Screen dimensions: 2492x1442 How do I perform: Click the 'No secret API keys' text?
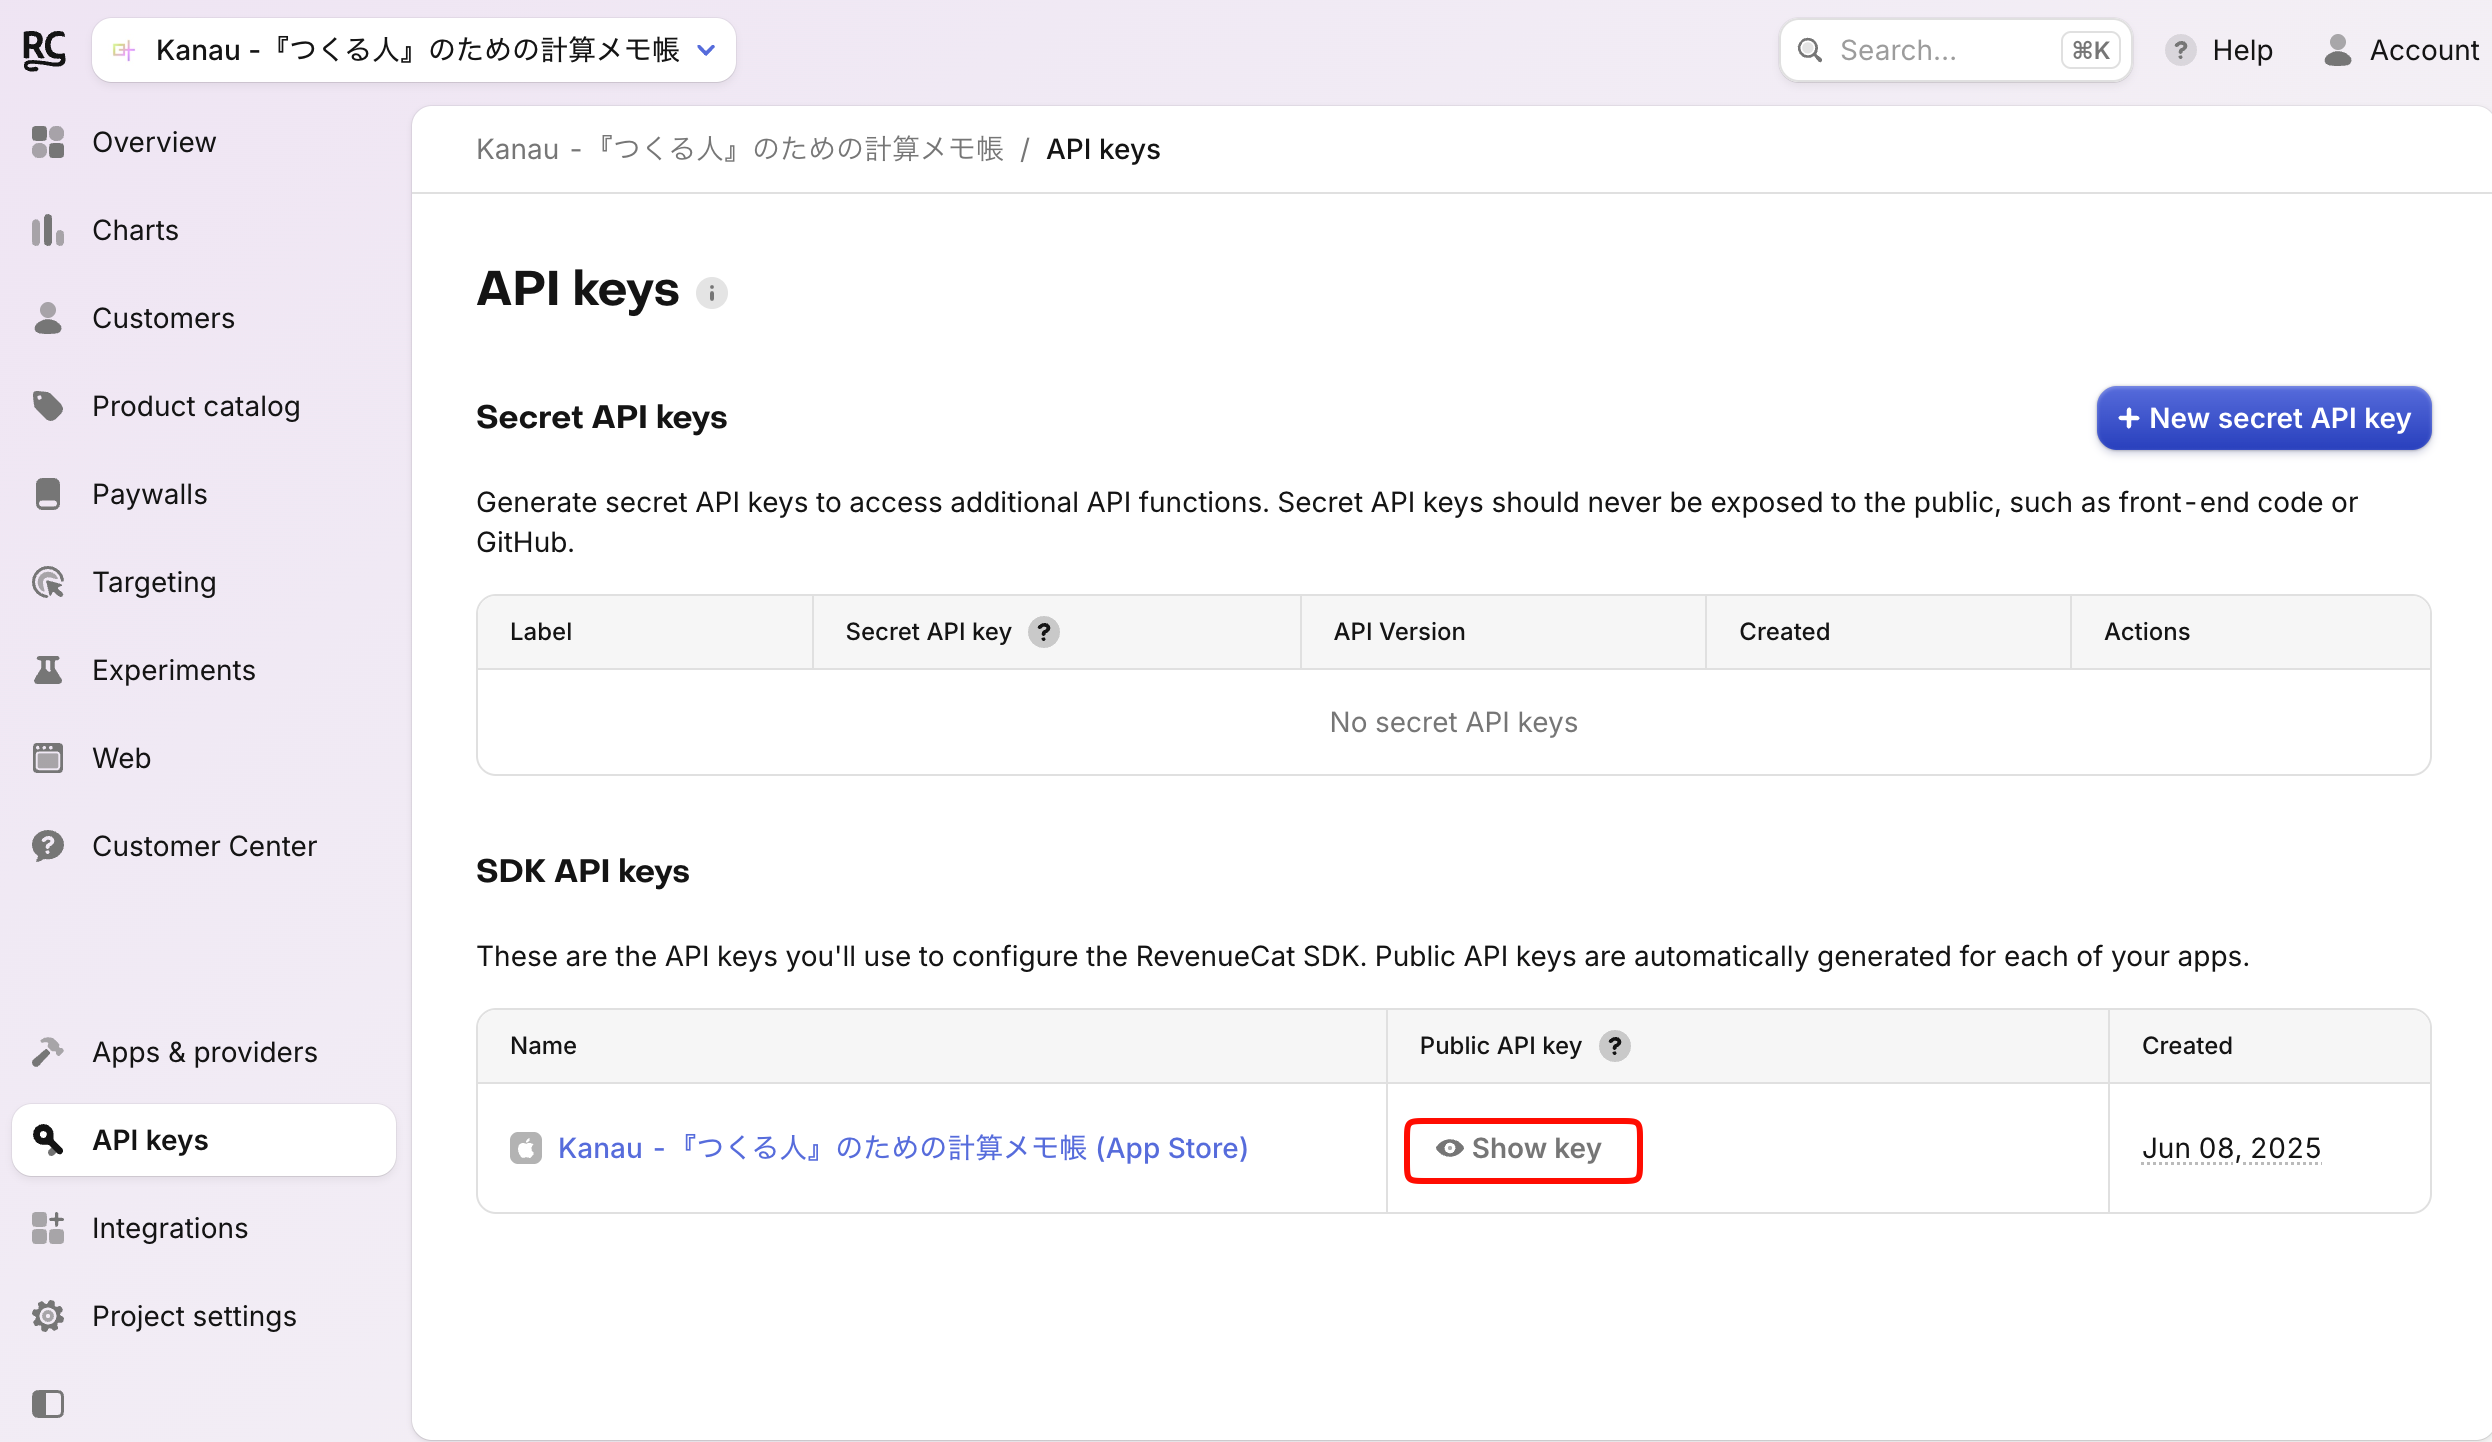[1454, 722]
